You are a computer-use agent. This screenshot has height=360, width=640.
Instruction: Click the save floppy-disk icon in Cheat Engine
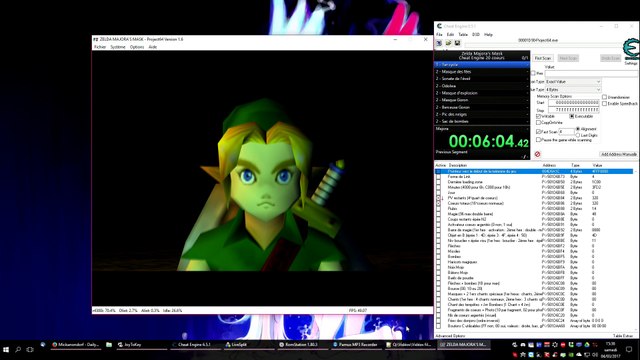(x=457, y=43)
